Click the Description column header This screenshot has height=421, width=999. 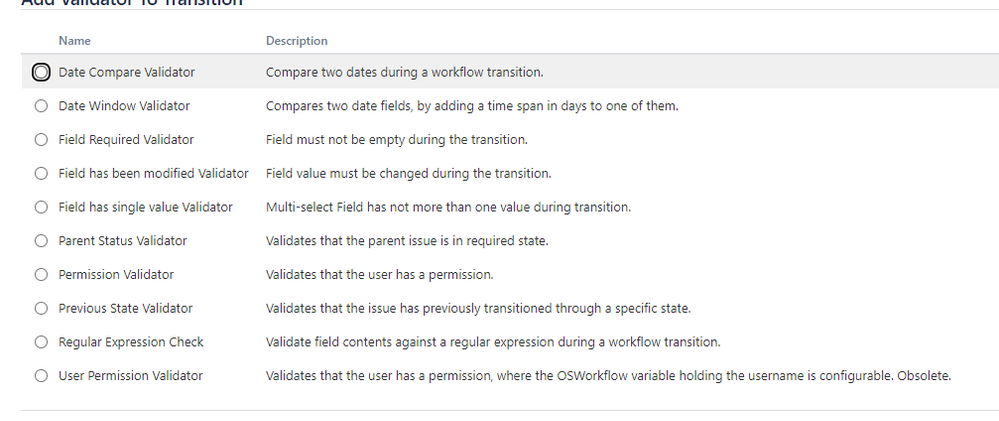point(297,41)
